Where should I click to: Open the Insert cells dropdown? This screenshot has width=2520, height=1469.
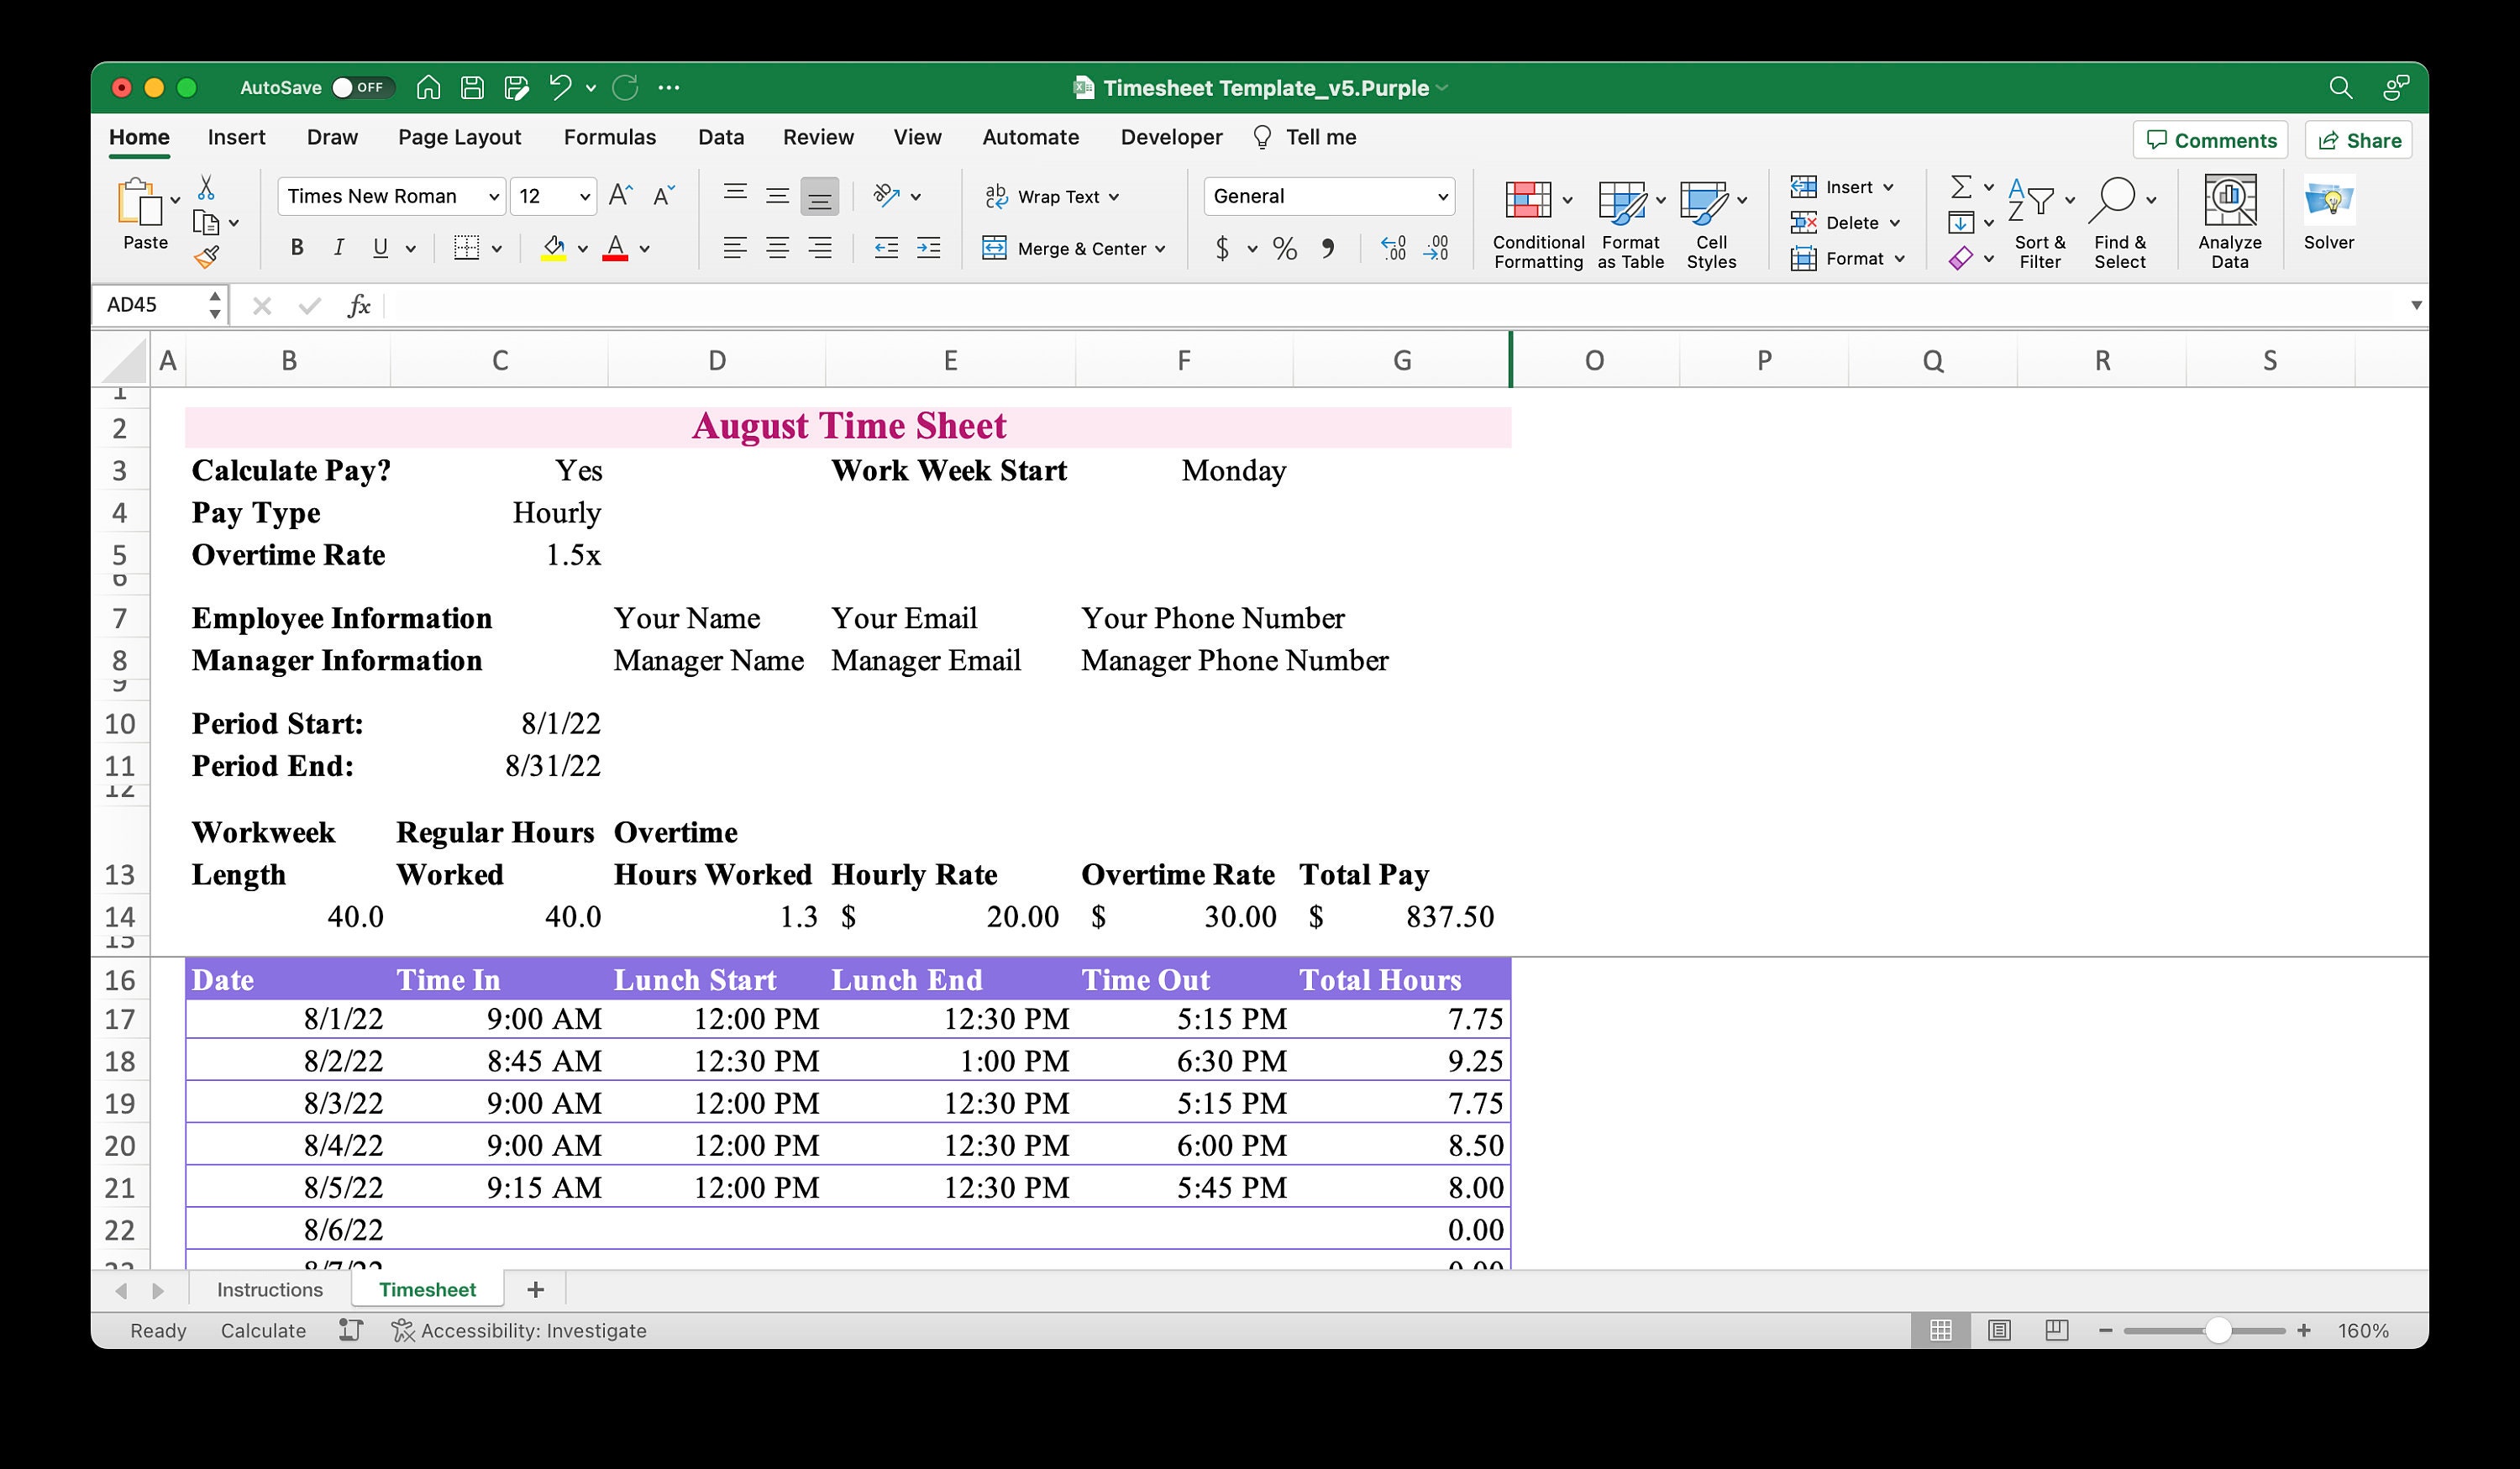(1888, 187)
